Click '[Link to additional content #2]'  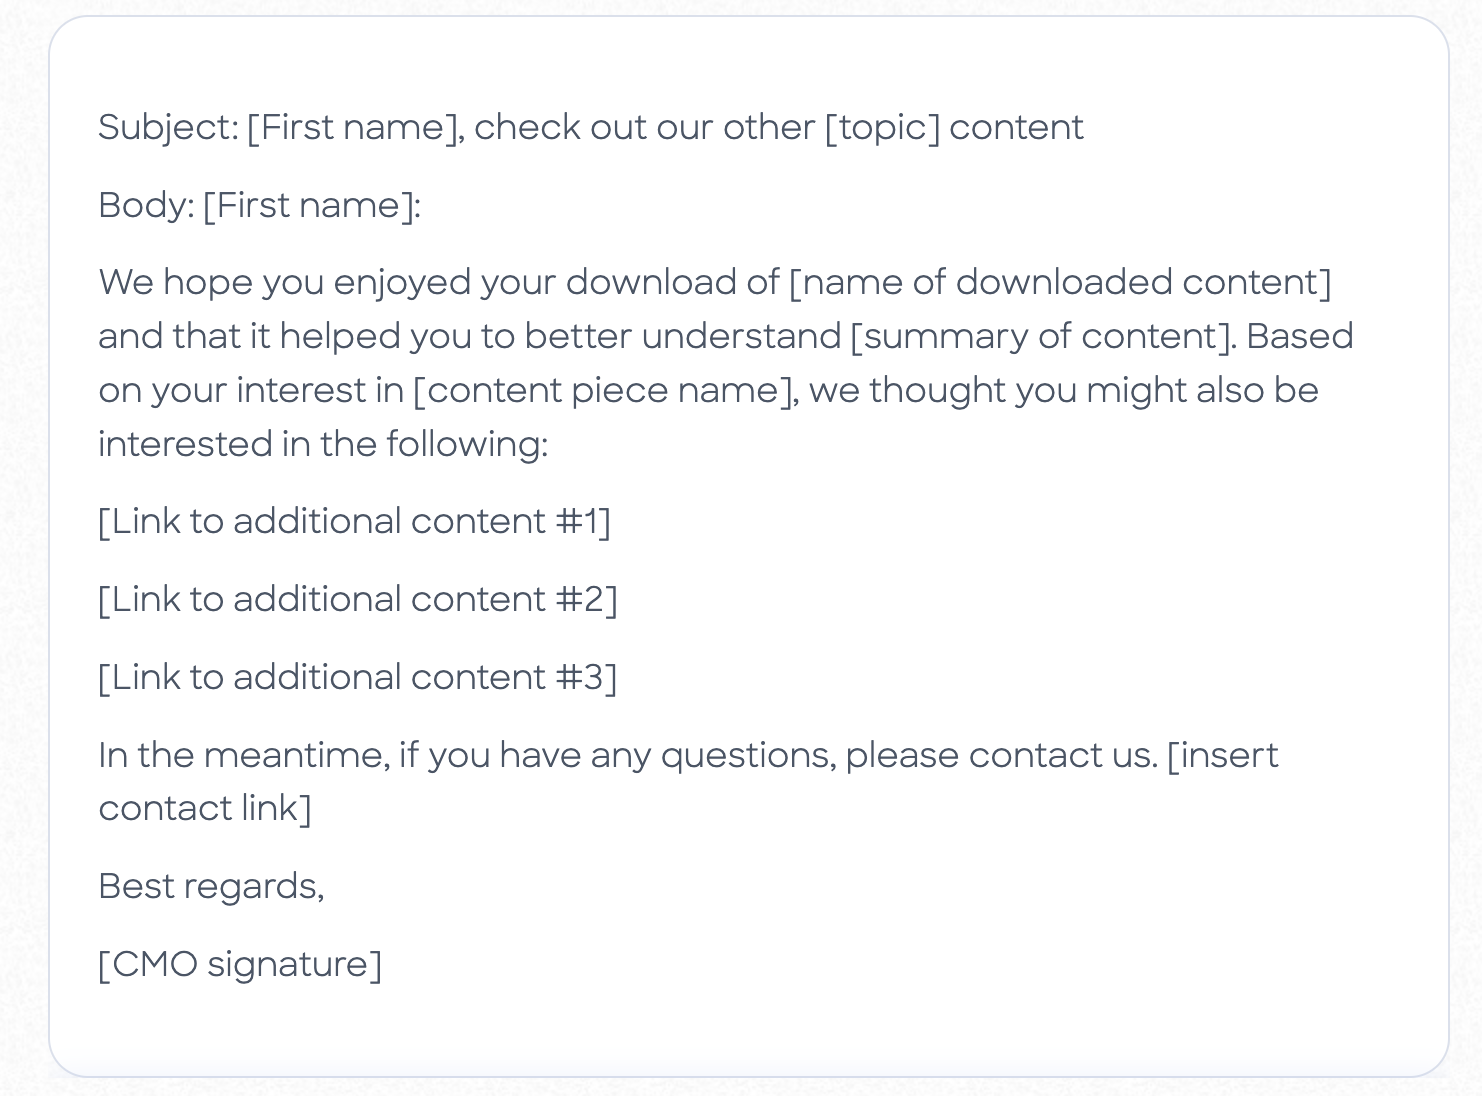[x=358, y=600]
